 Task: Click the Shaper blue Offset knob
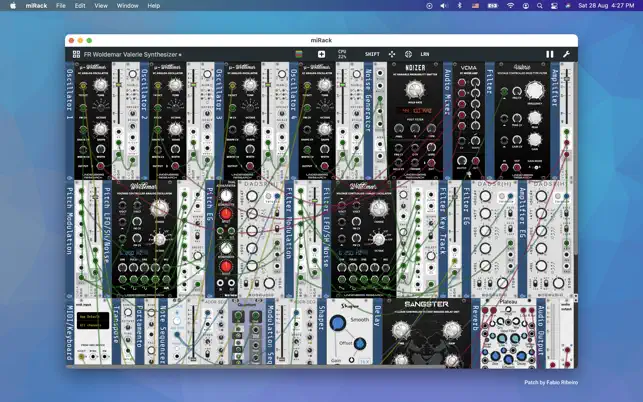tap(360, 343)
